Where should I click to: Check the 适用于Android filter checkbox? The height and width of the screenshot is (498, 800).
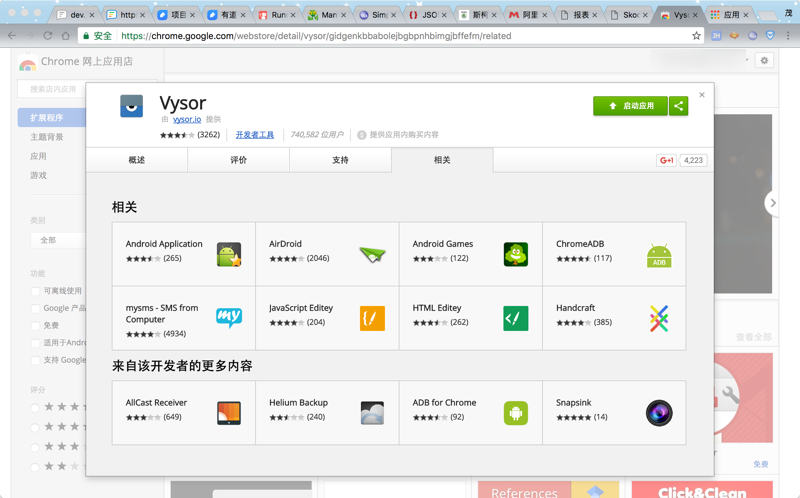pos(35,343)
